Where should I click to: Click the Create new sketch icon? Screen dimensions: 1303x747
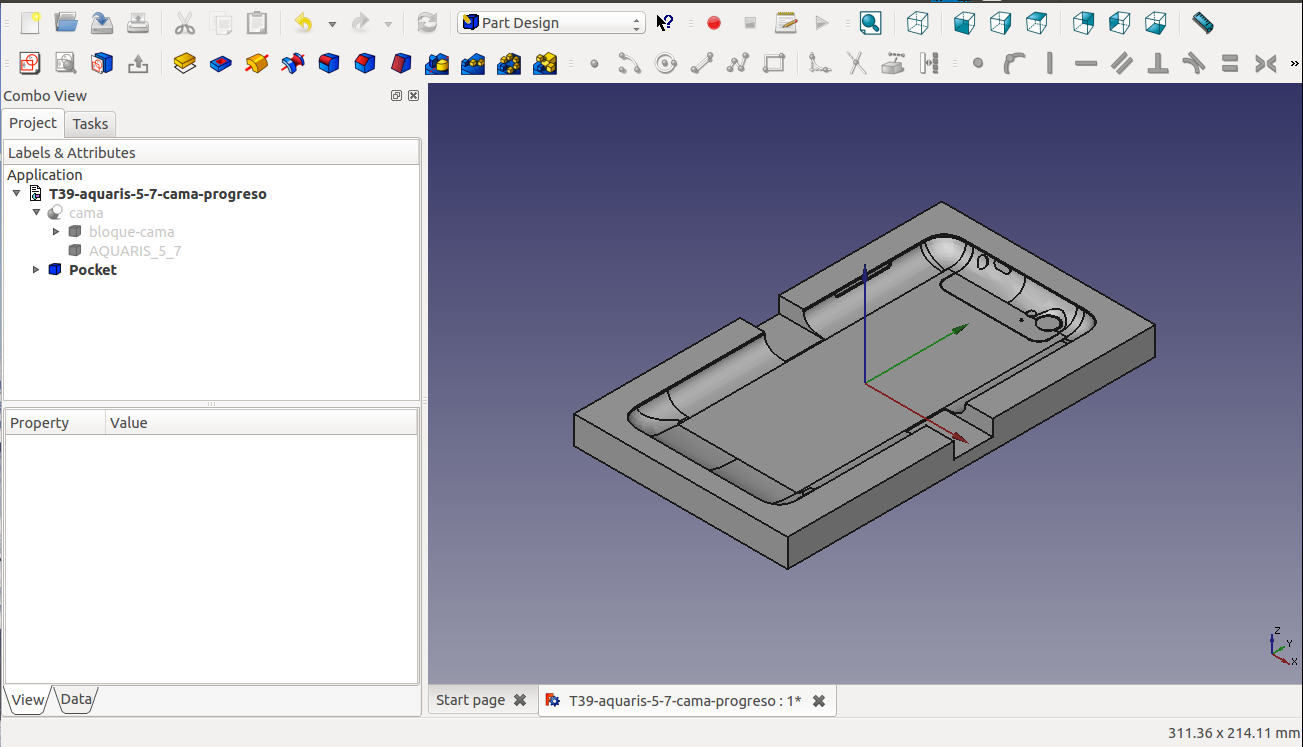pos(29,64)
